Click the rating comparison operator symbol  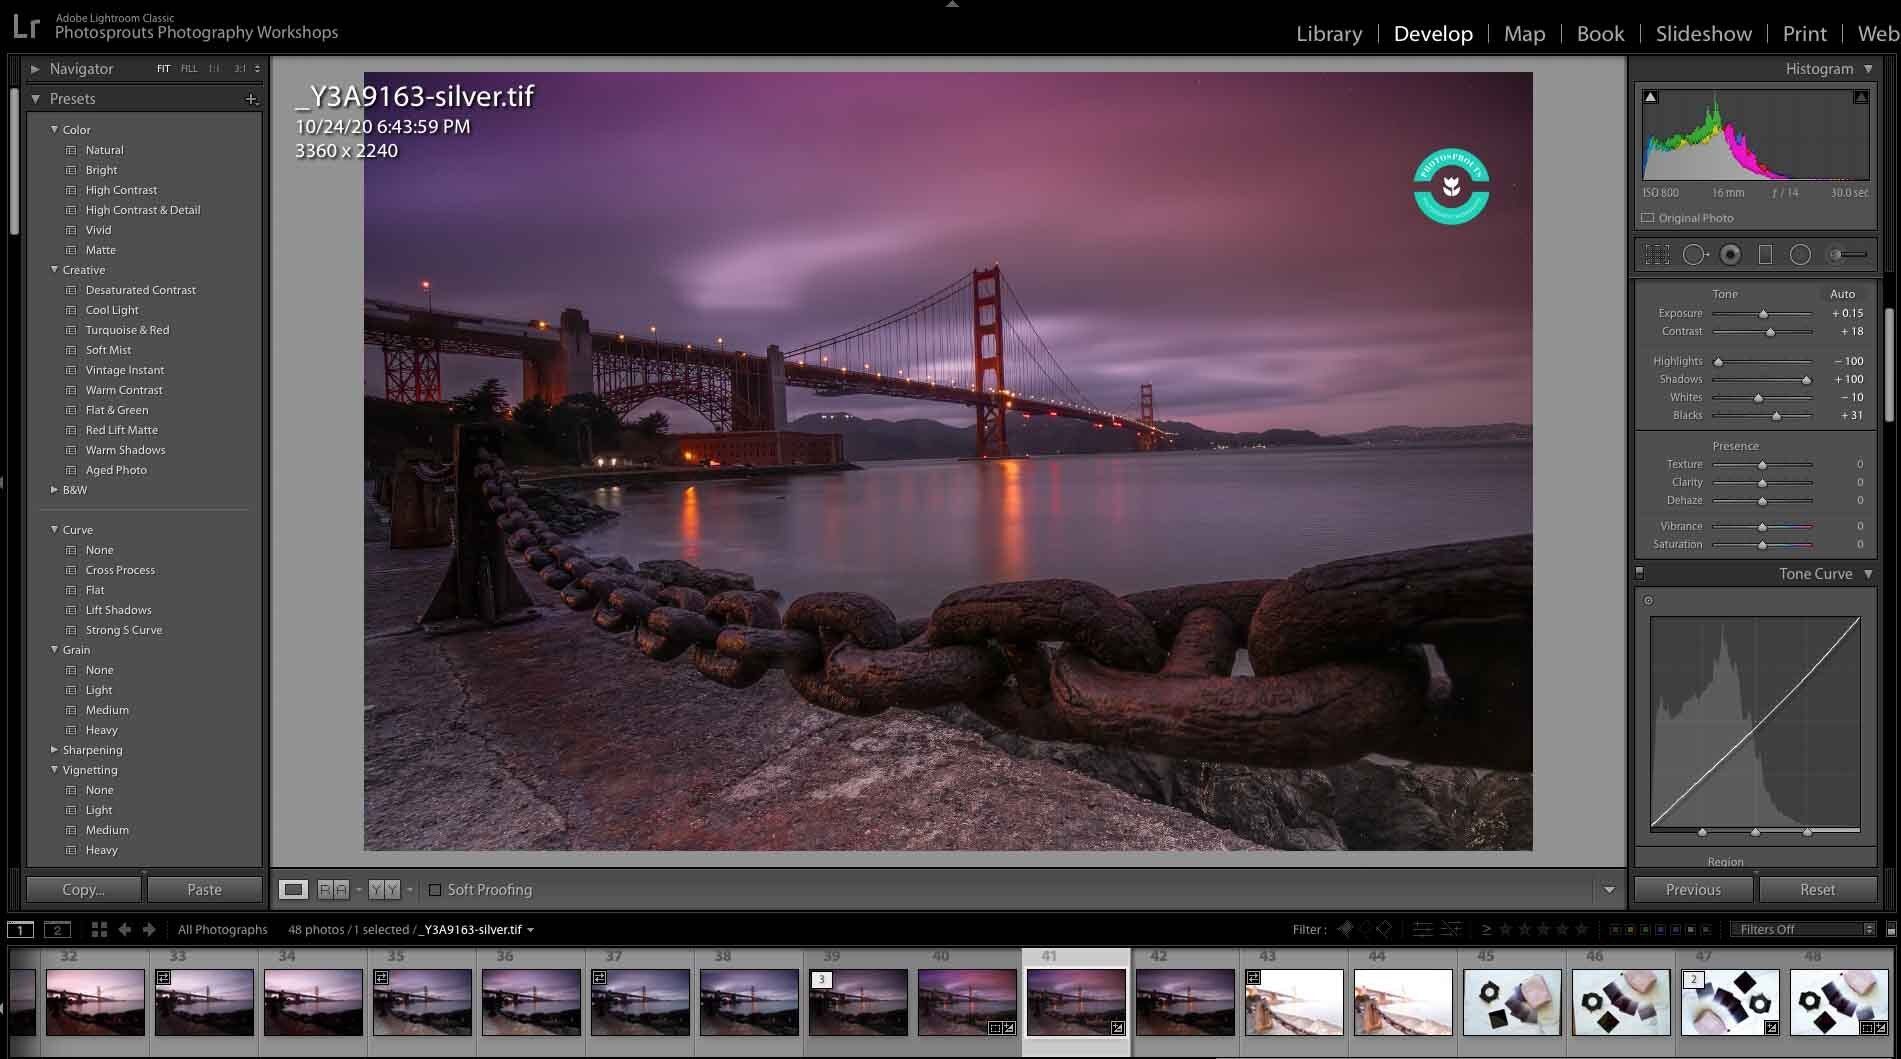pos(1486,929)
